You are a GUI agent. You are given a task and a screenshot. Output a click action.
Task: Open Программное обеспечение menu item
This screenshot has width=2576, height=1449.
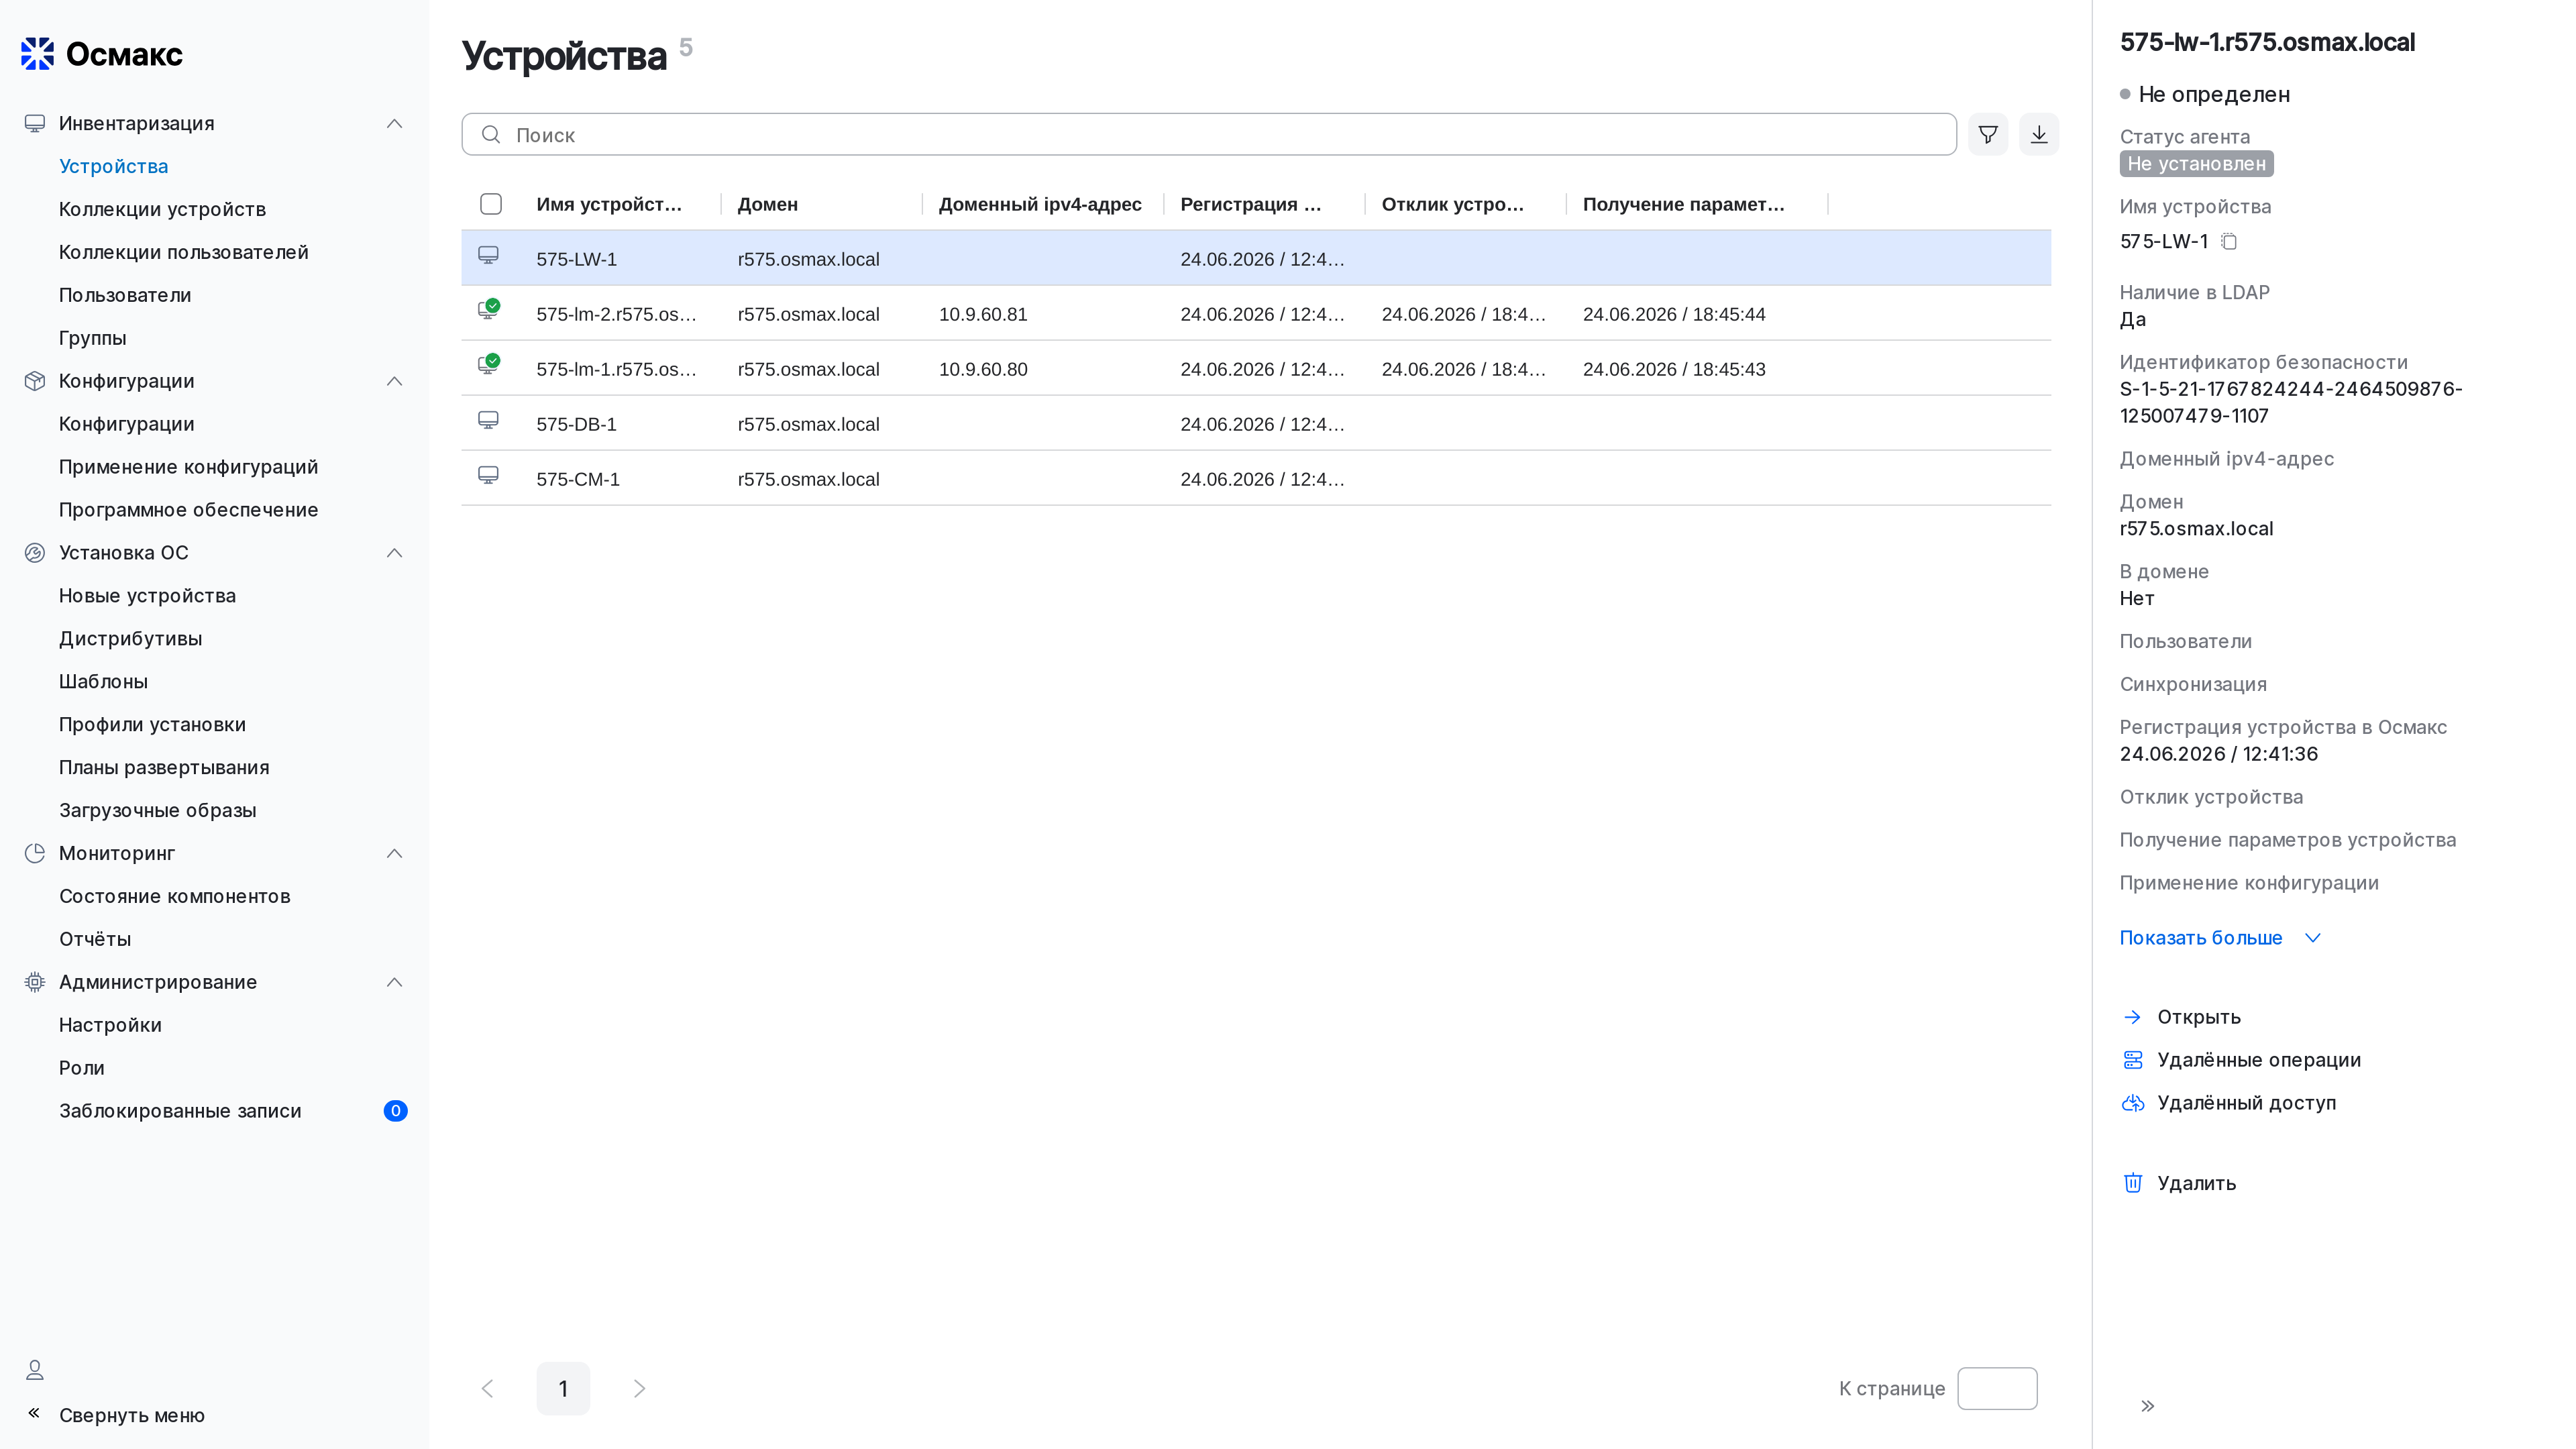point(188,510)
